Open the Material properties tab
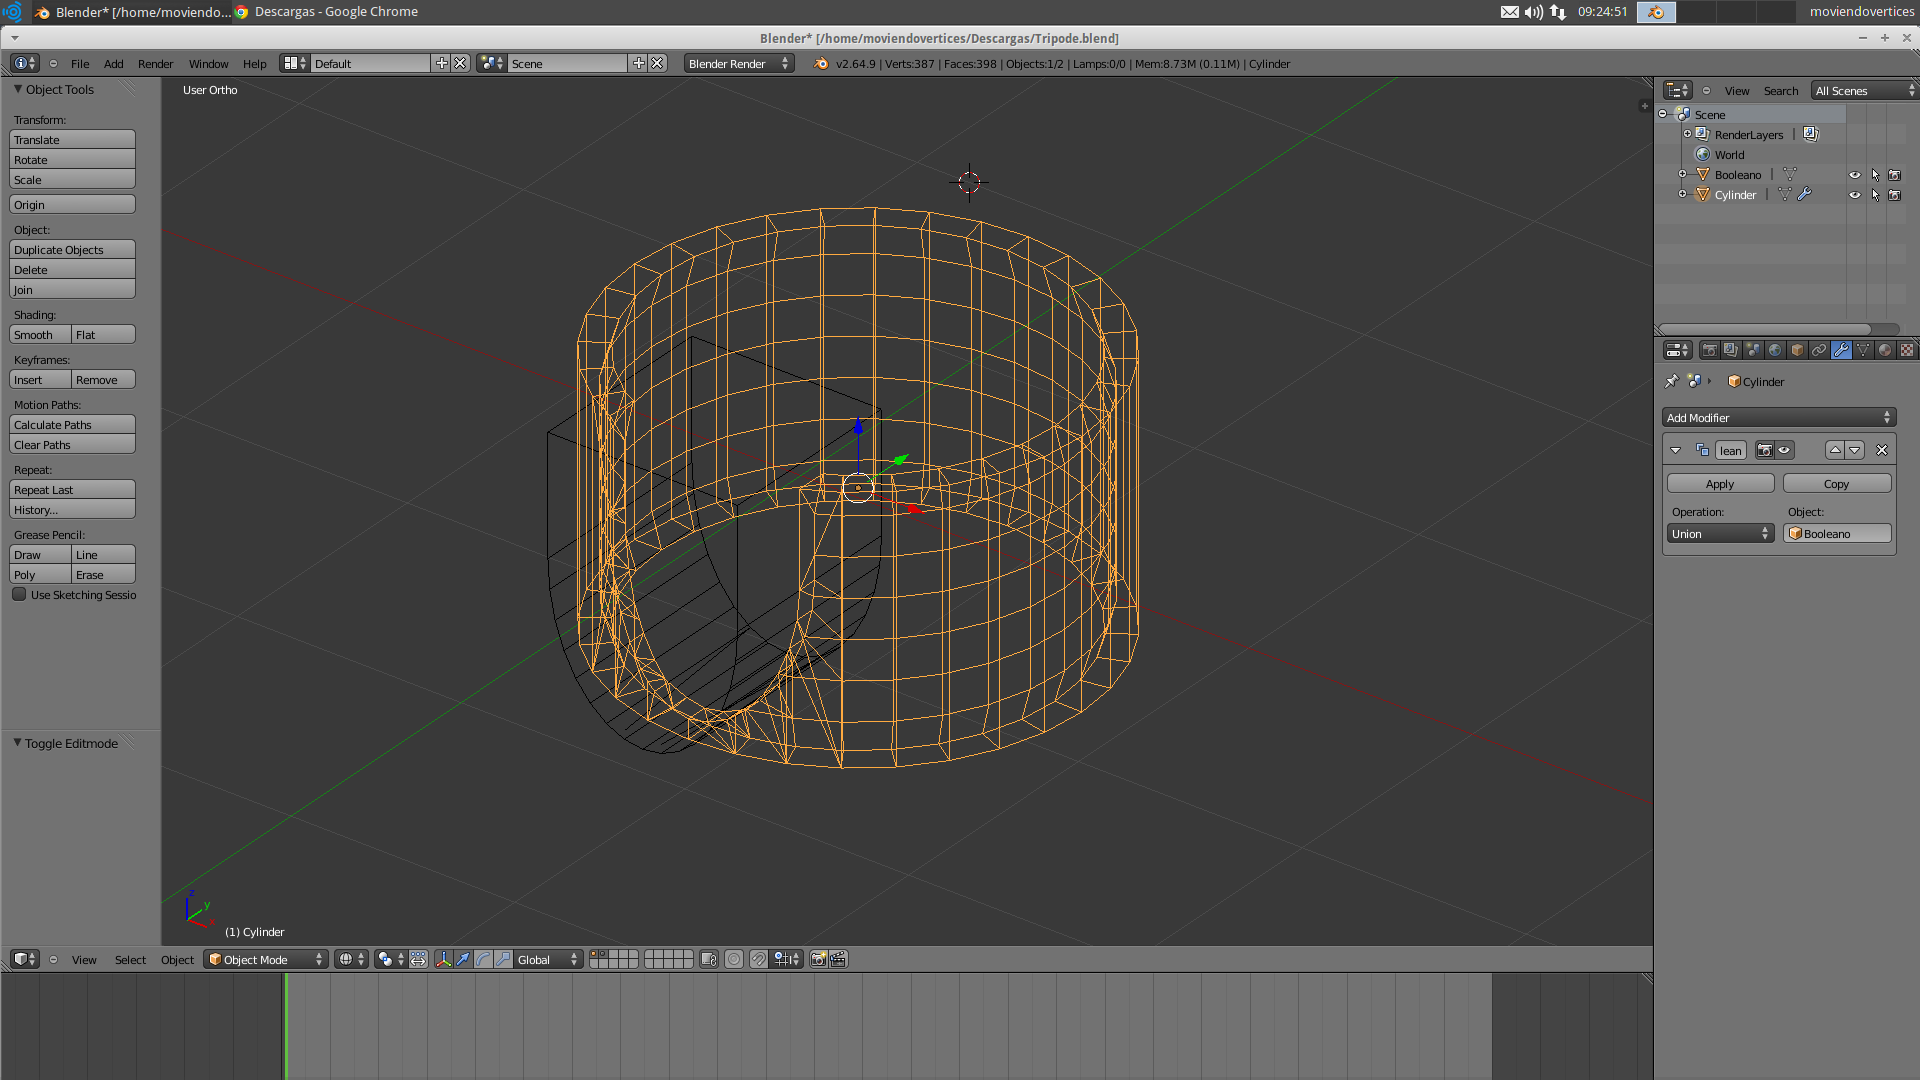The width and height of the screenshot is (1920, 1080). pos(1885,350)
